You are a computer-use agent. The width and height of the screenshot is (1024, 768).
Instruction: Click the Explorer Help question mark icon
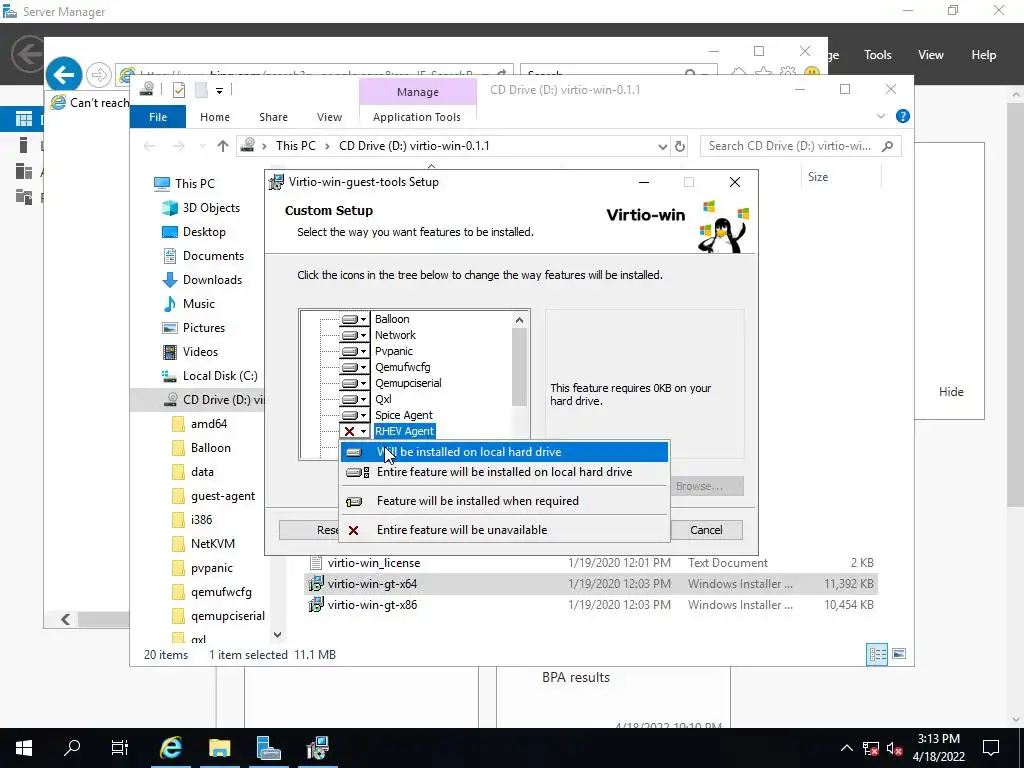903,116
